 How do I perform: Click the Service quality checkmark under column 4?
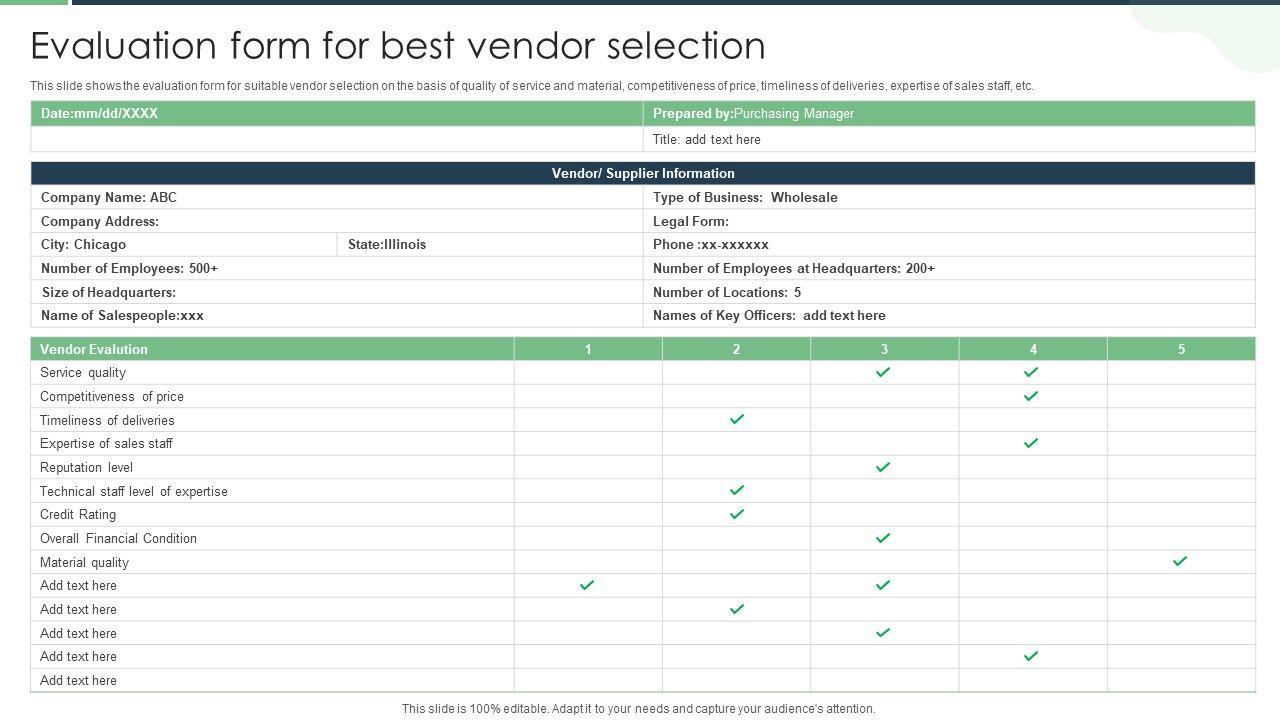[1031, 372]
